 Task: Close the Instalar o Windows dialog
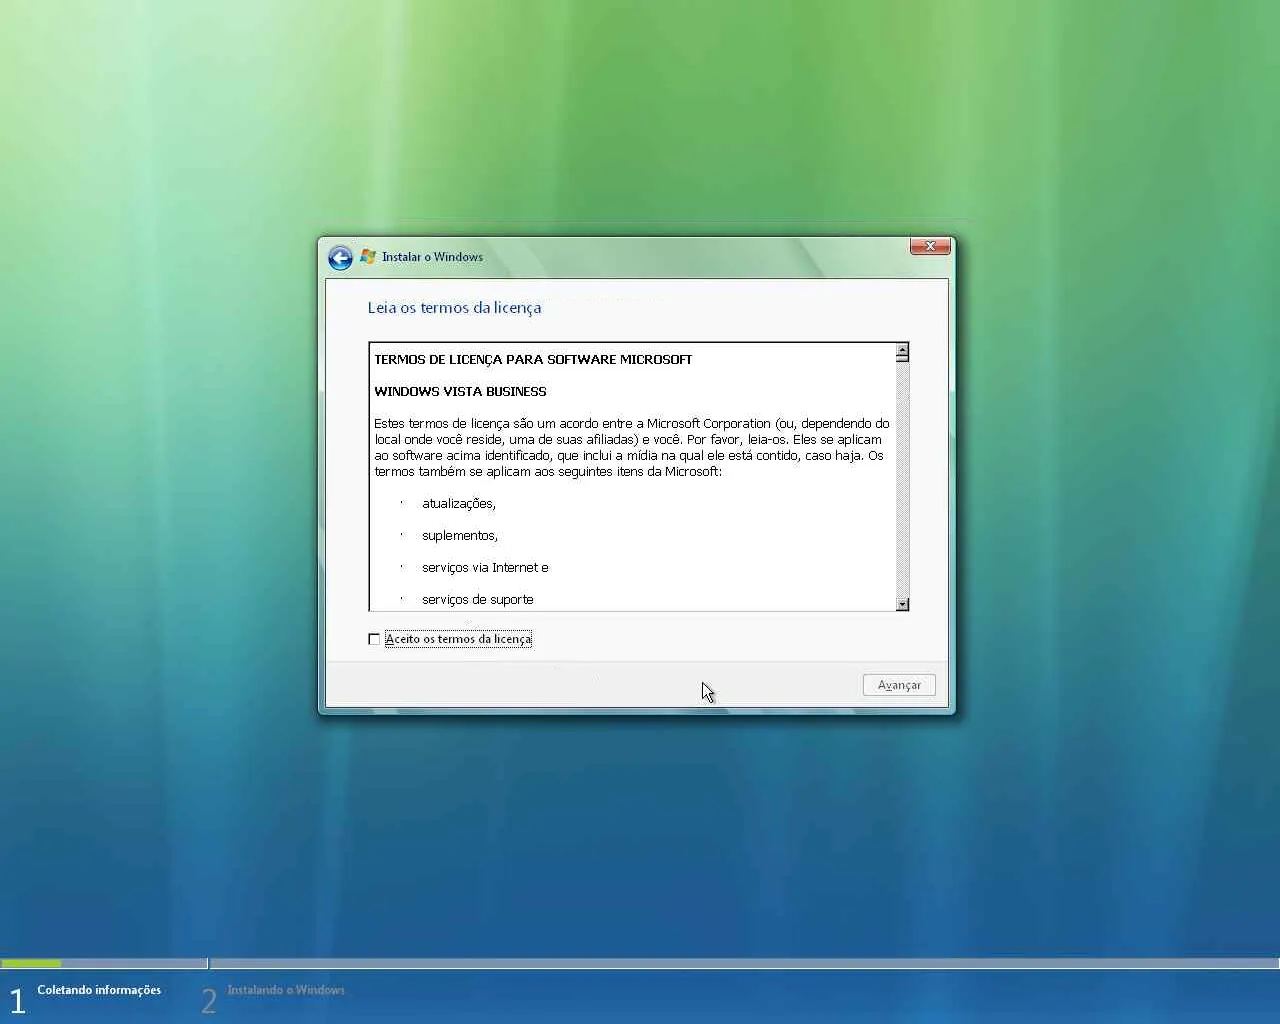[x=930, y=246]
